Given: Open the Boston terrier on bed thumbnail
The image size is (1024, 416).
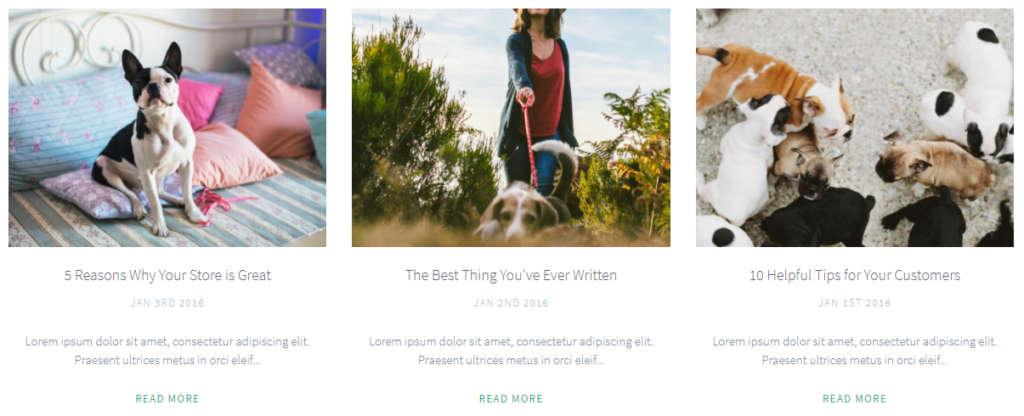Looking at the screenshot, I should tap(167, 127).
